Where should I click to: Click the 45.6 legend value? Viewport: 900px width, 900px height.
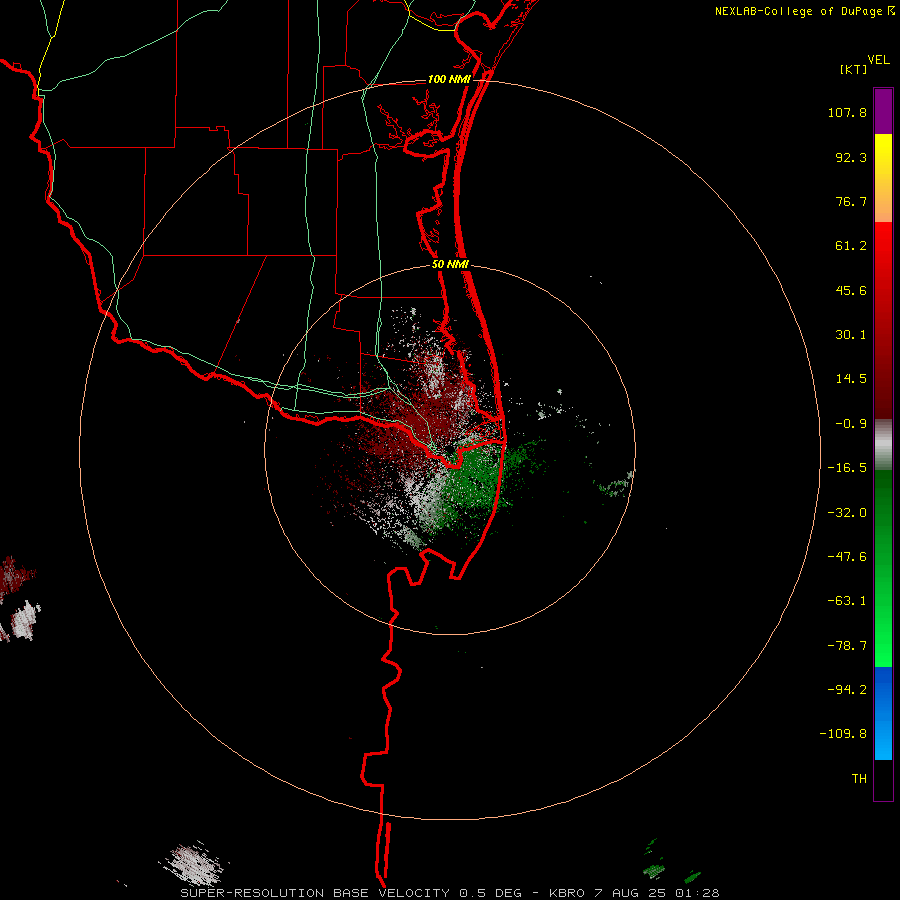coord(851,290)
